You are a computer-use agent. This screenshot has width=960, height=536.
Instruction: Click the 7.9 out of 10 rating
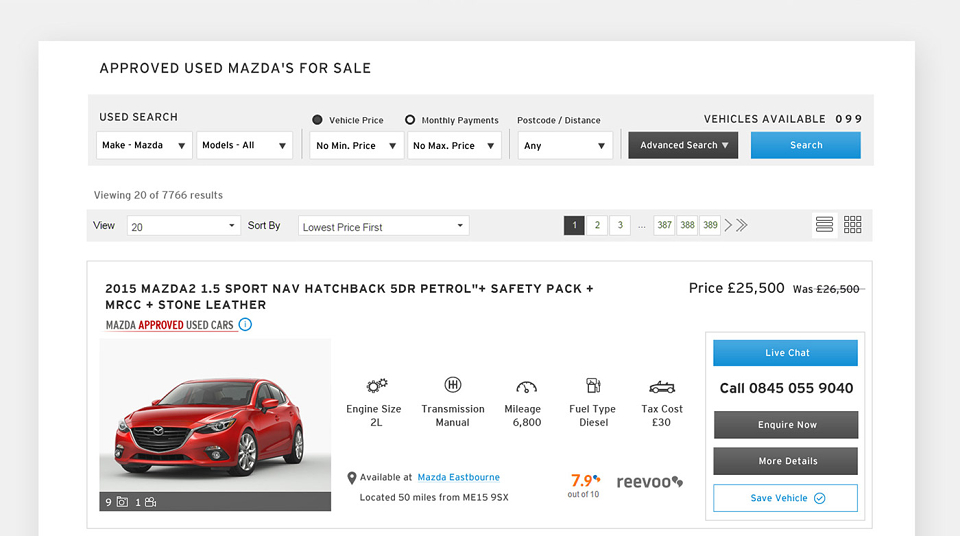tap(583, 485)
